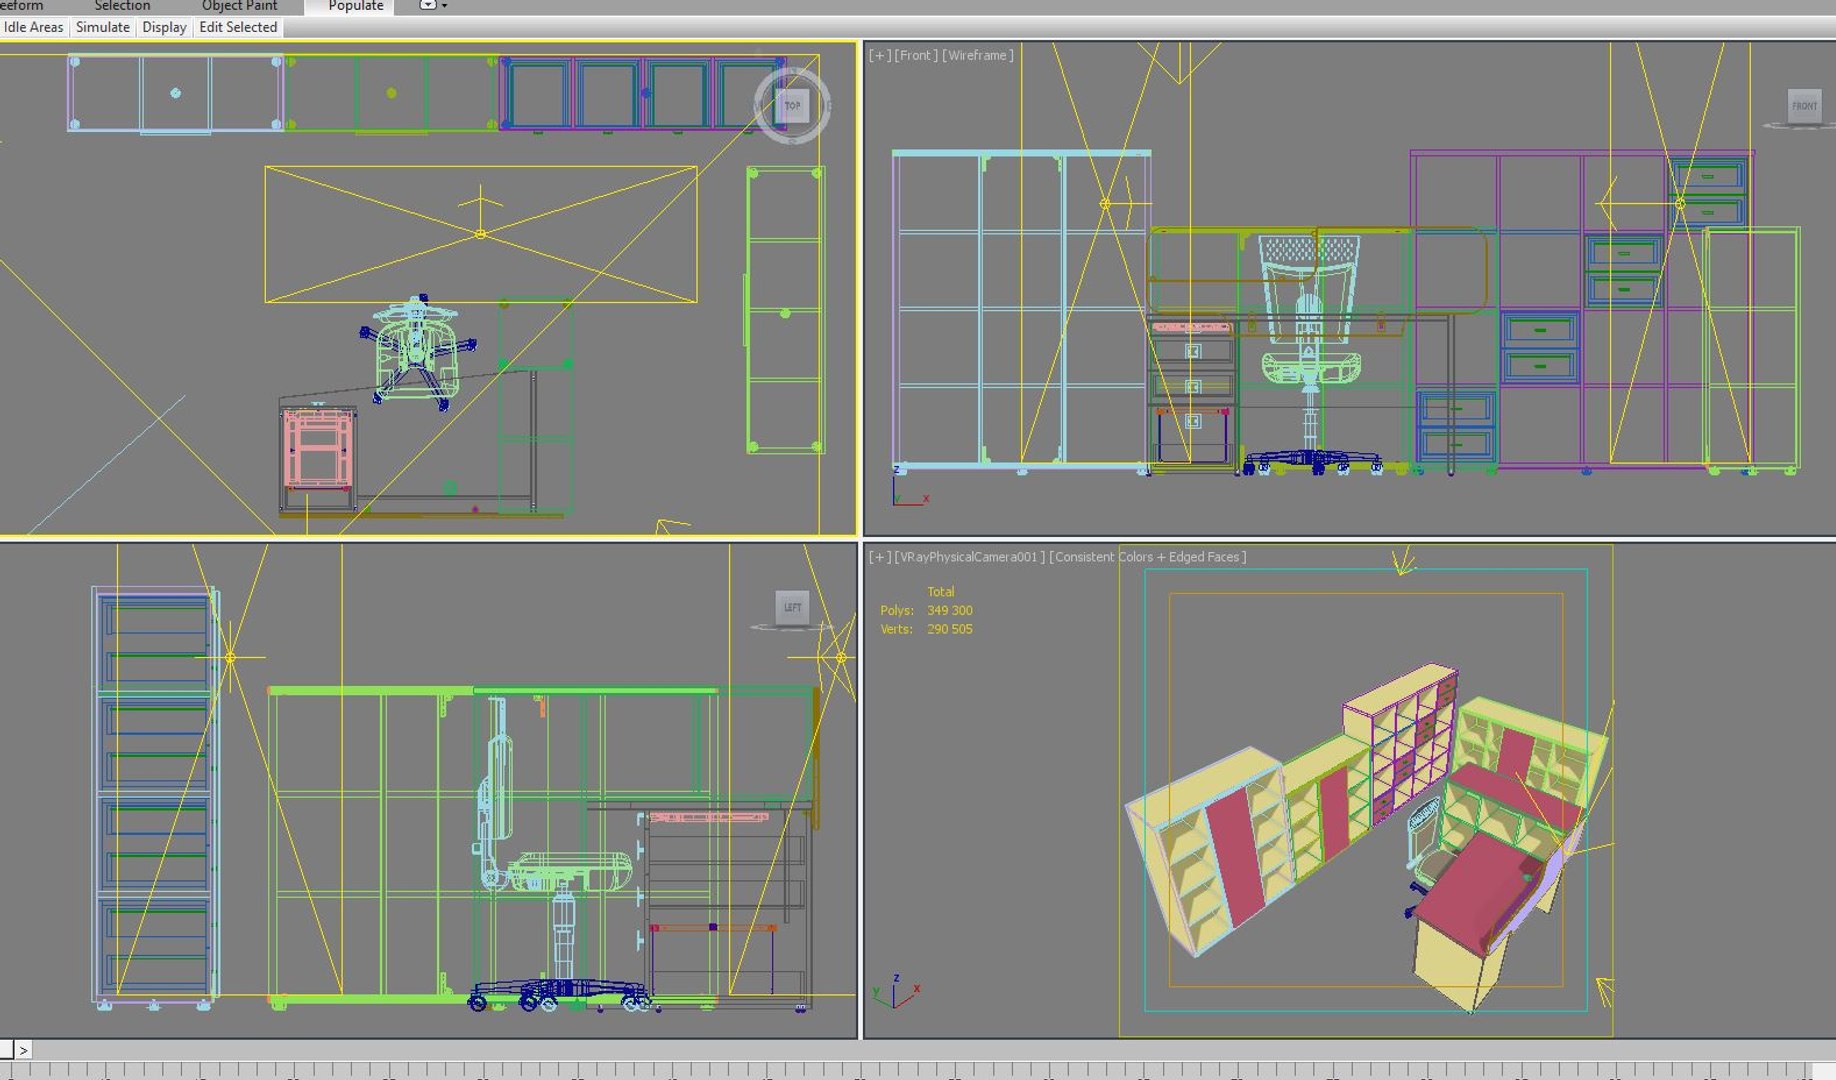1836x1080 pixels.
Task: Click the time slider next-frame arrow
Action: (x=24, y=1050)
